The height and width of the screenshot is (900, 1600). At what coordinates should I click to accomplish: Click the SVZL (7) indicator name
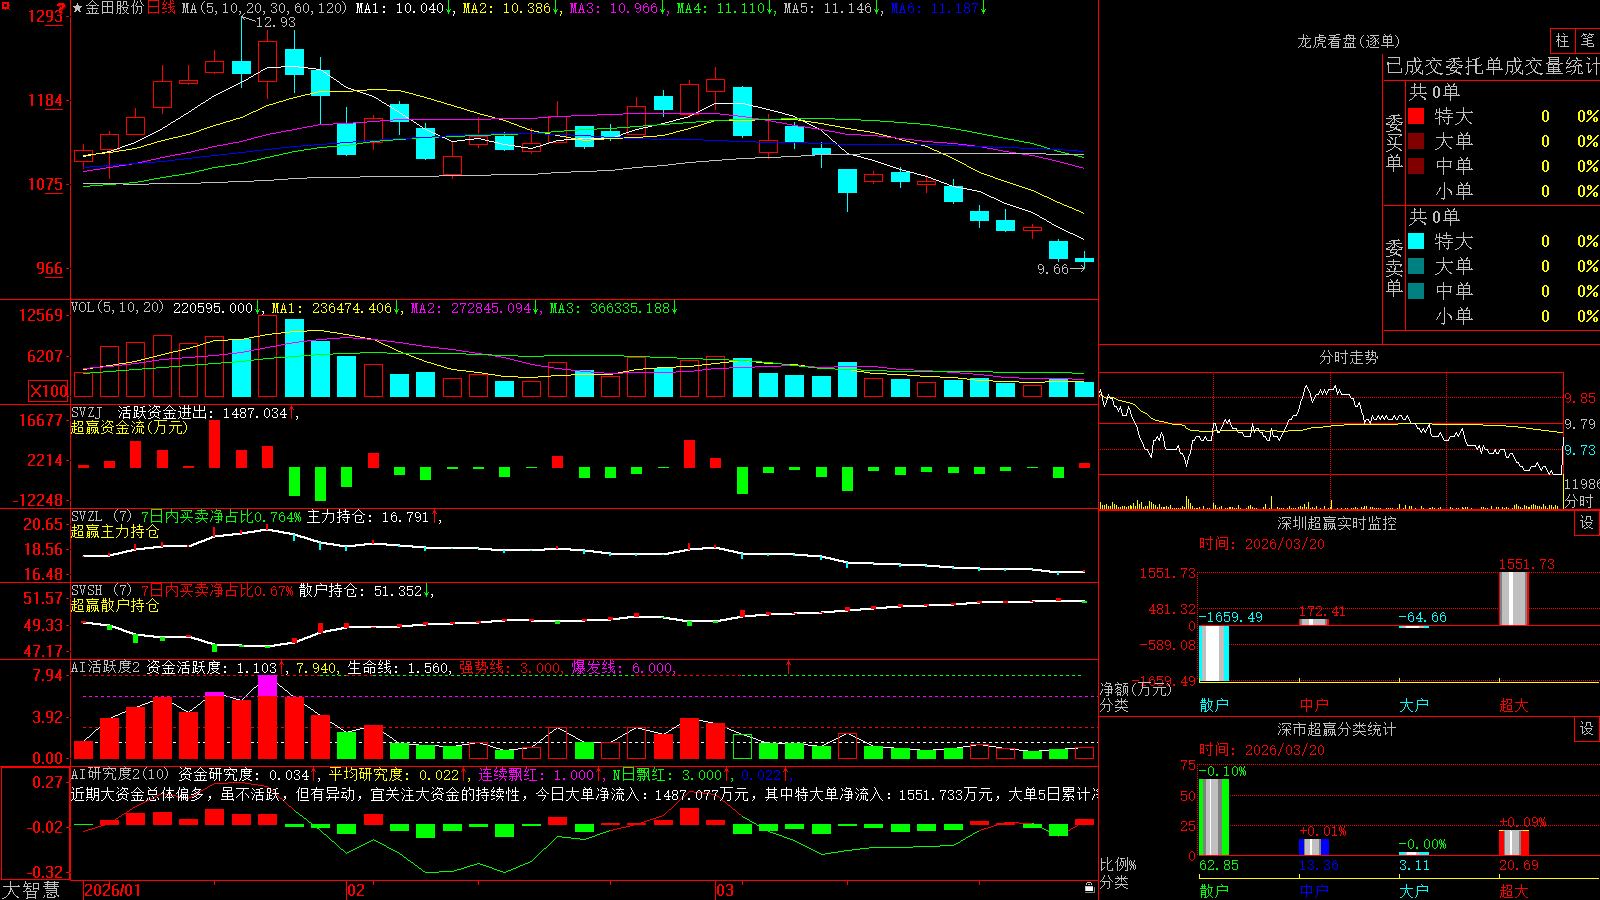pyautogui.click(x=101, y=517)
